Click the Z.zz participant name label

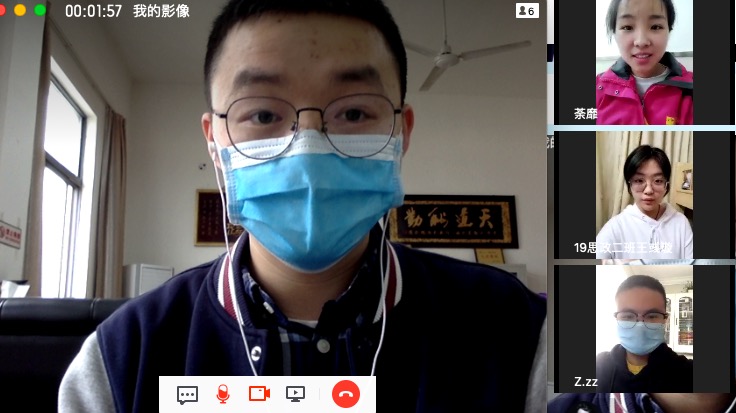tap(586, 381)
